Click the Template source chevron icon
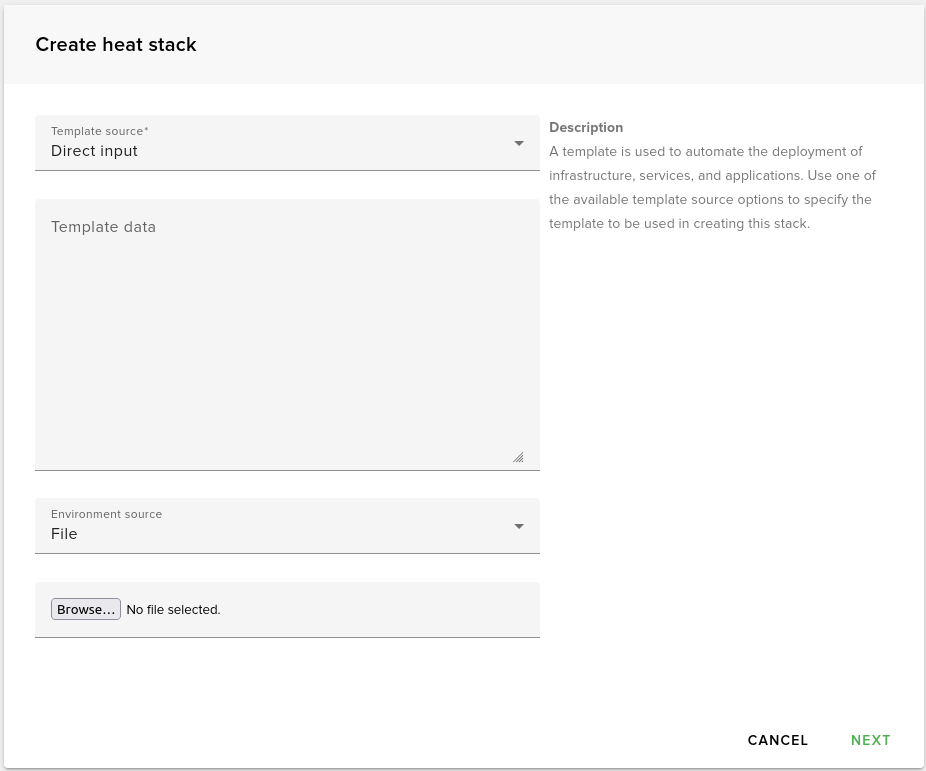Viewport: 926px width, 771px height. click(x=519, y=142)
